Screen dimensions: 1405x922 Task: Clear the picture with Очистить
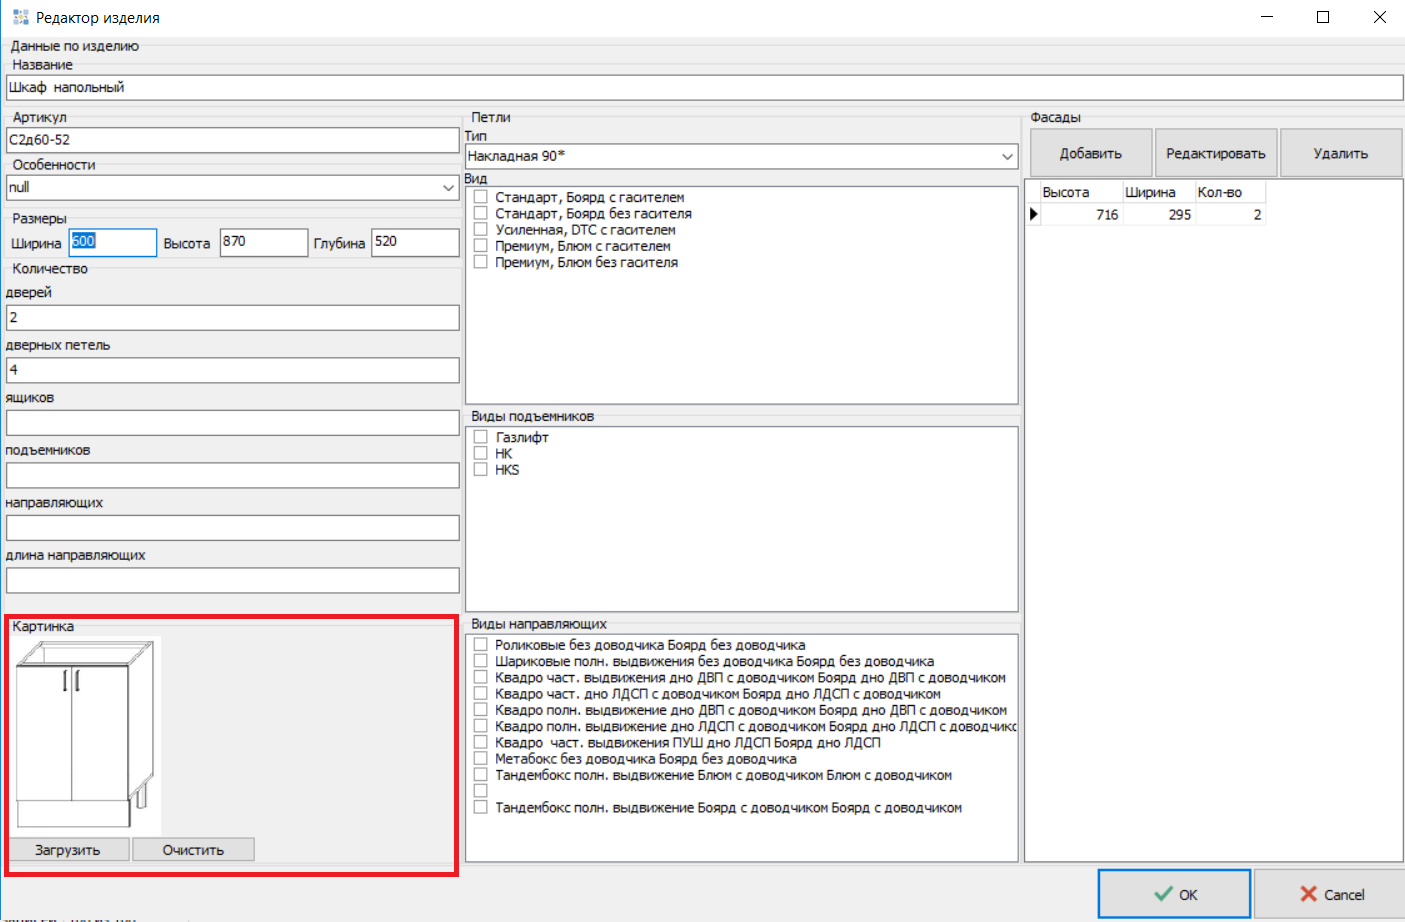[x=193, y=850]
